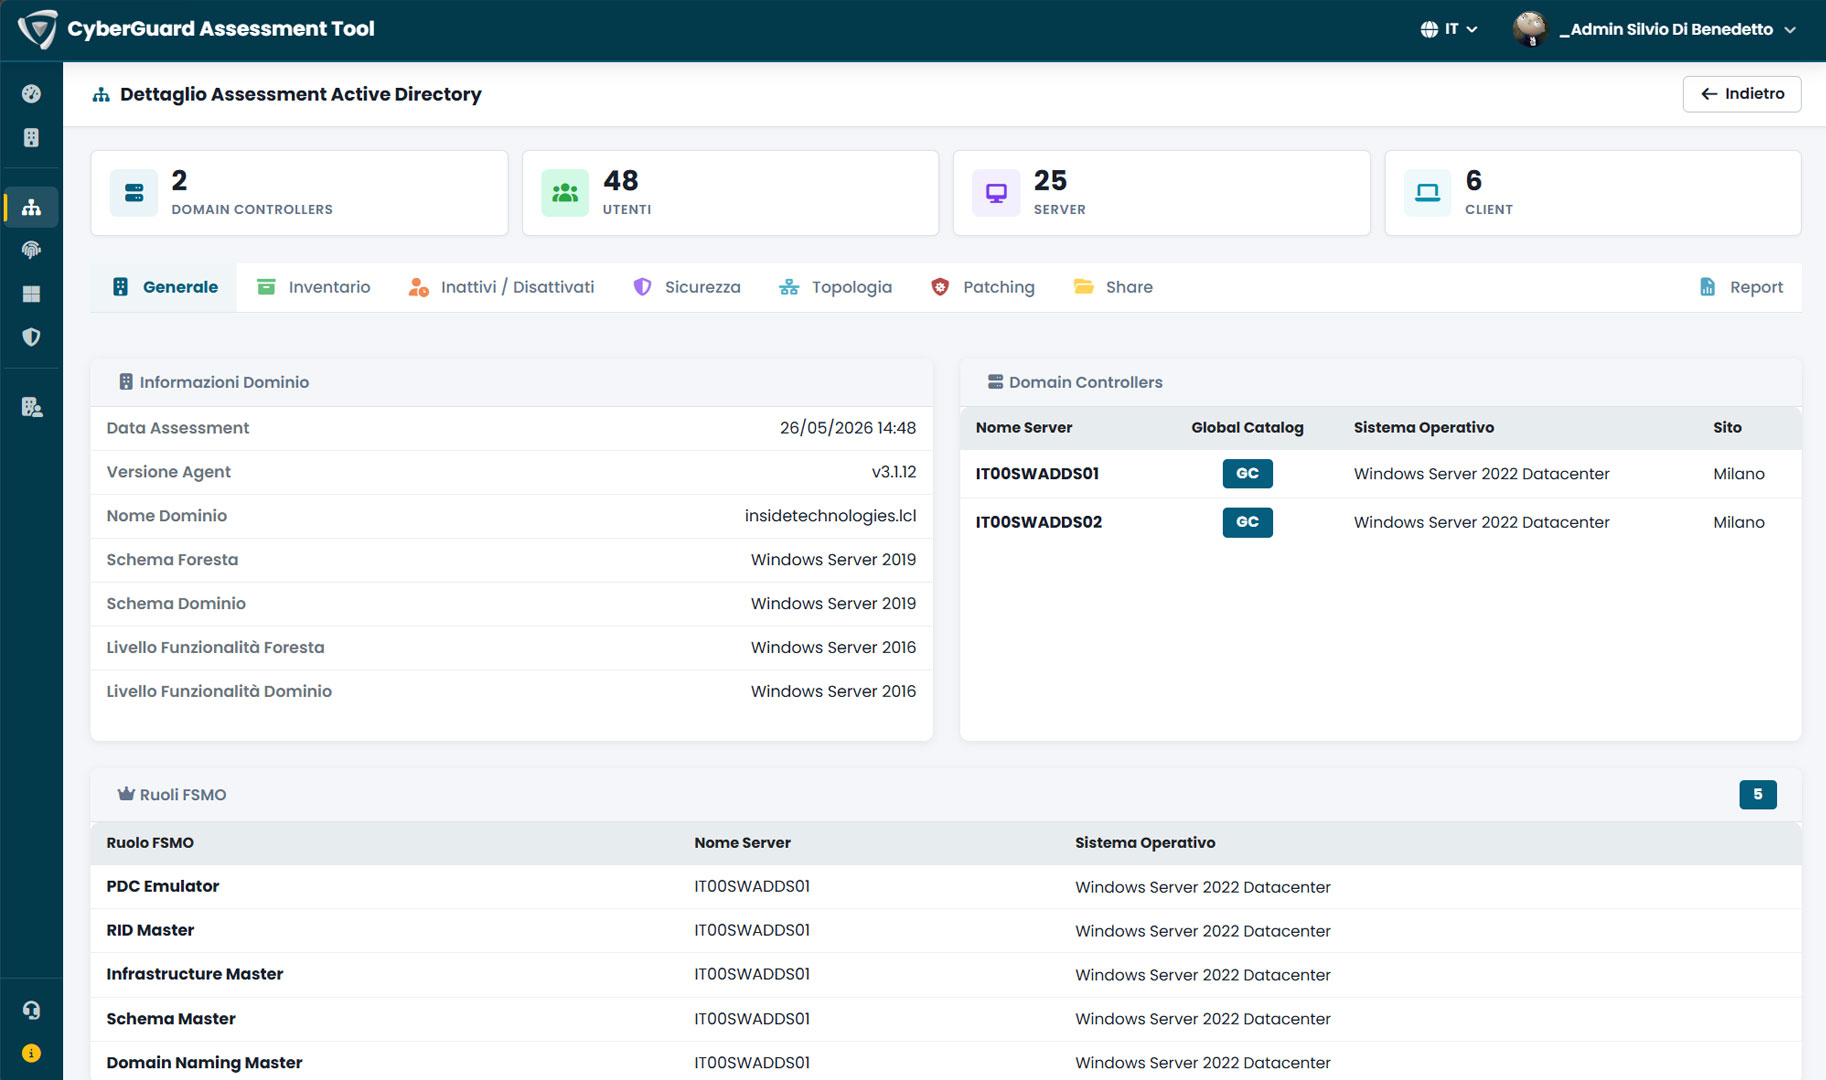Click the Ruolo FSMO column header

pos(150,843)
